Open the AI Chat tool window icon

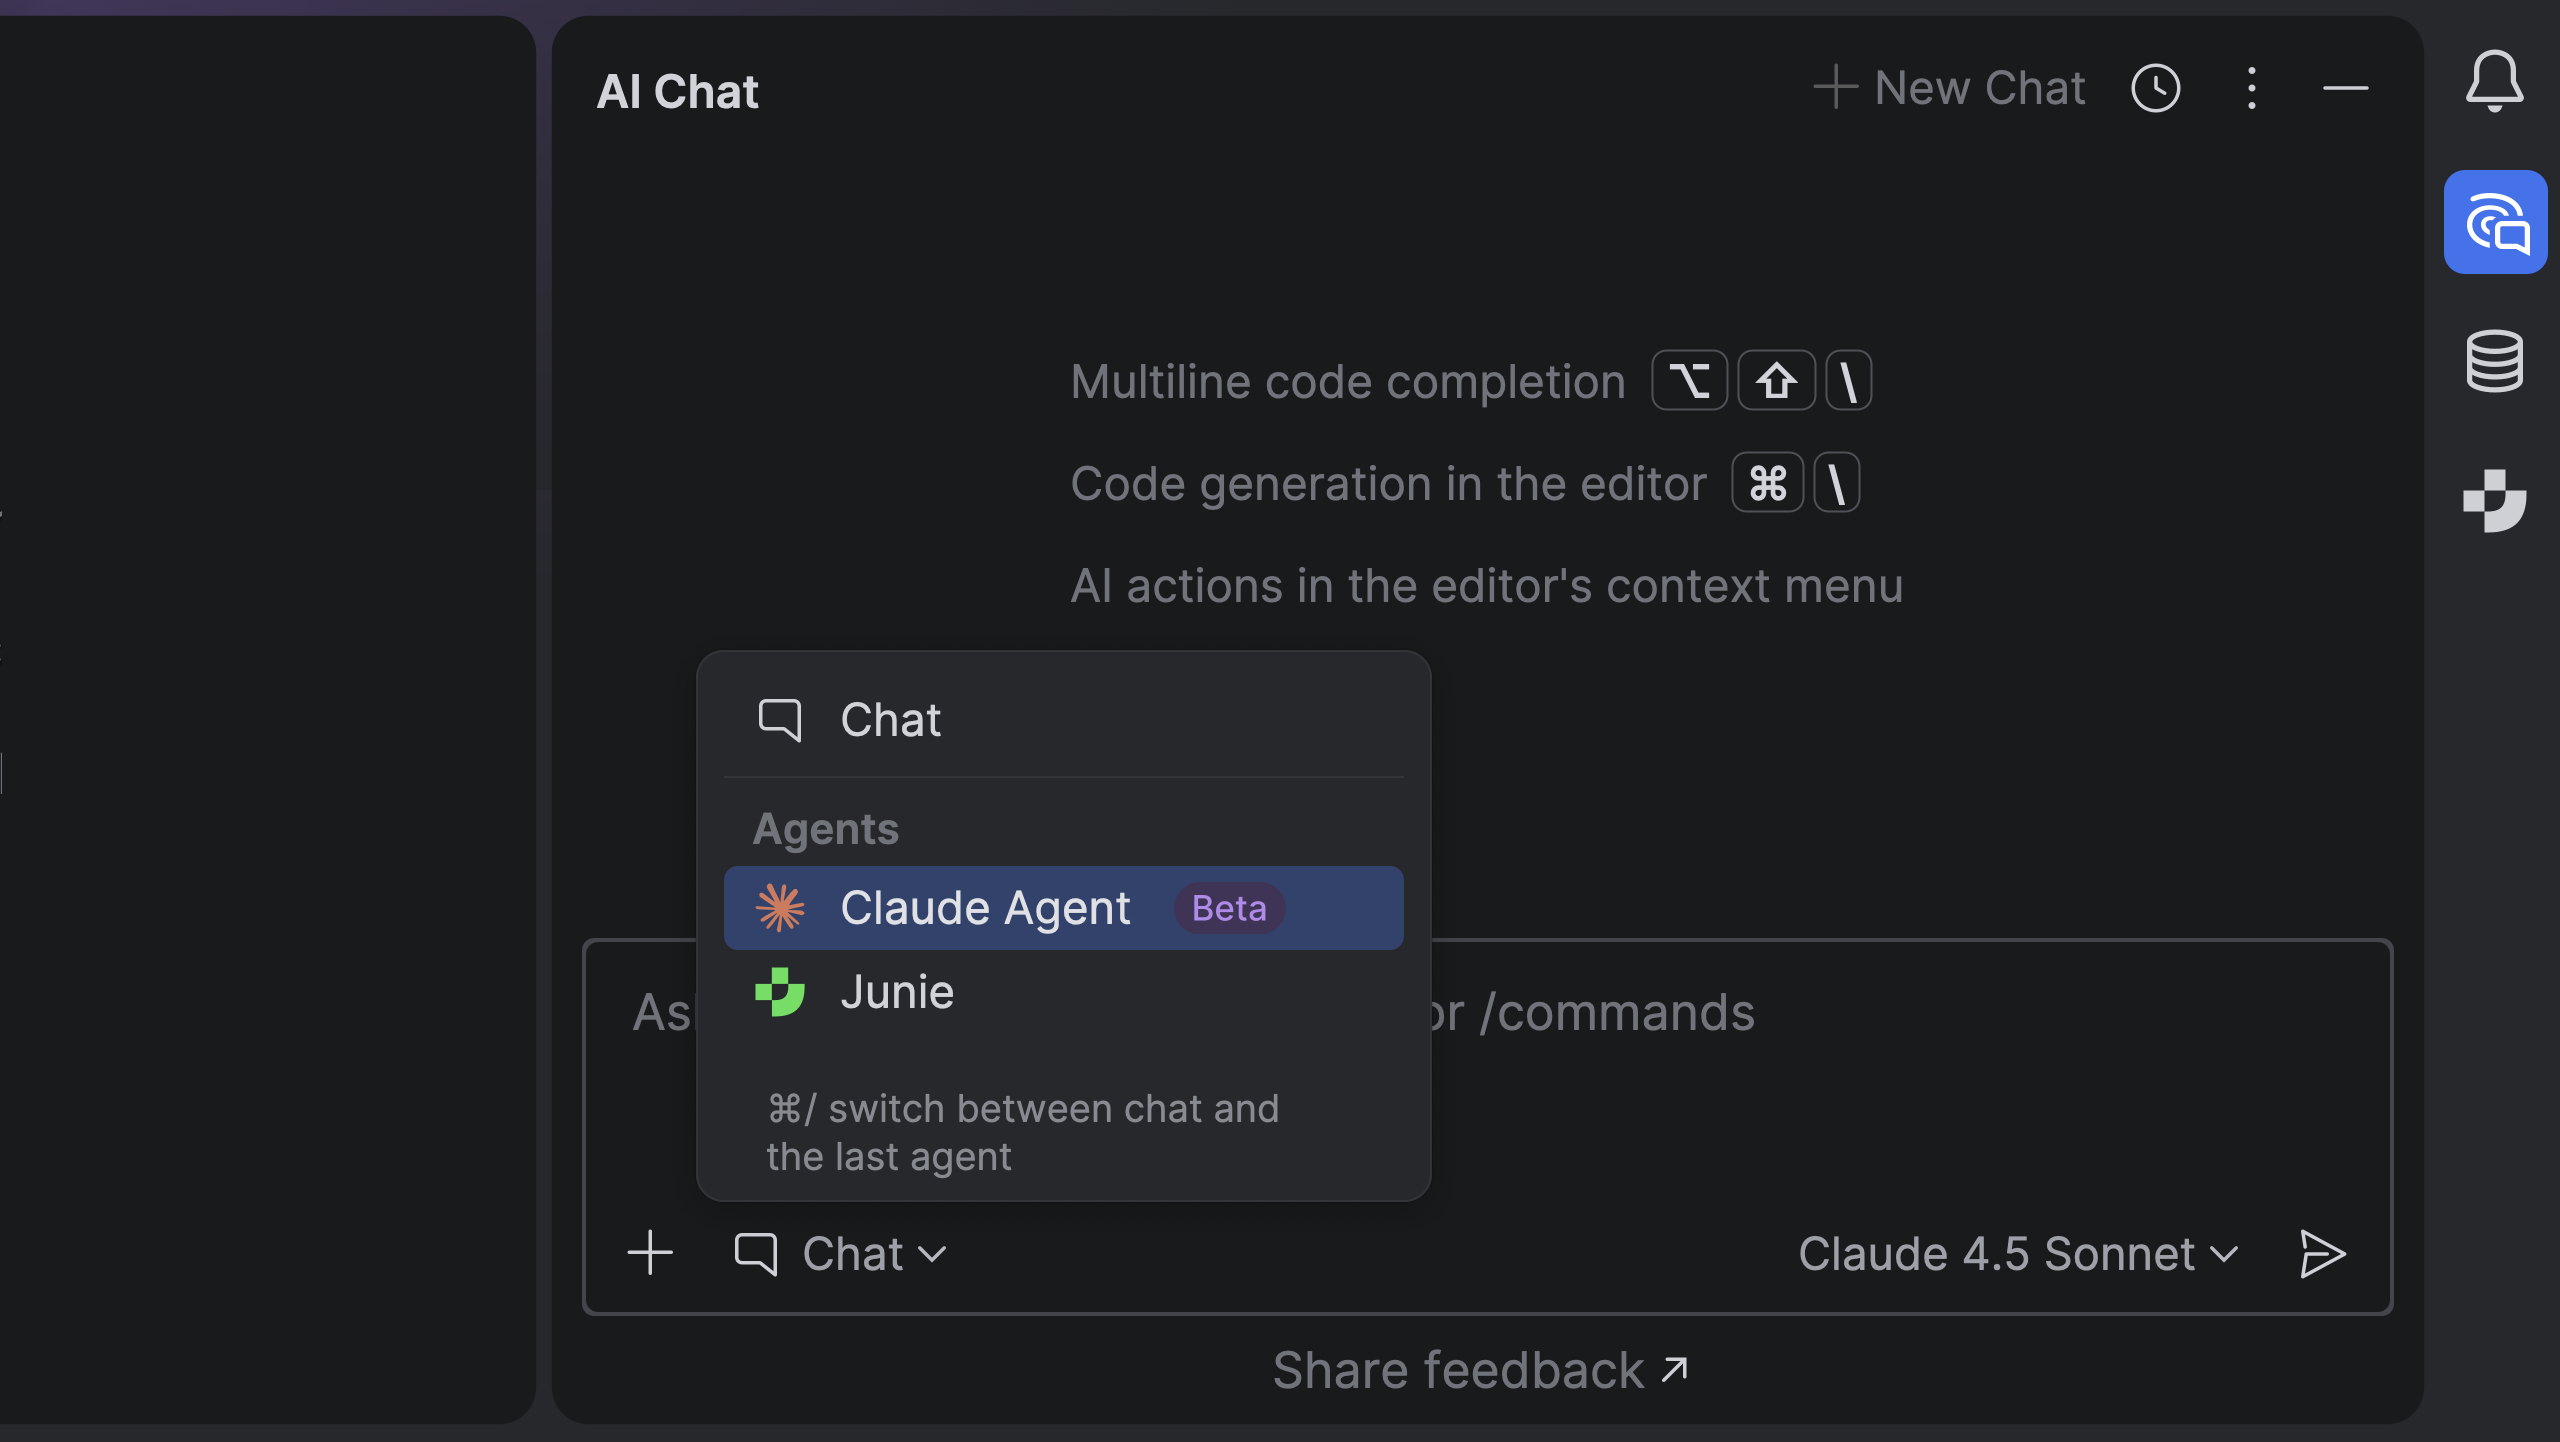[x=2495, y=222]
